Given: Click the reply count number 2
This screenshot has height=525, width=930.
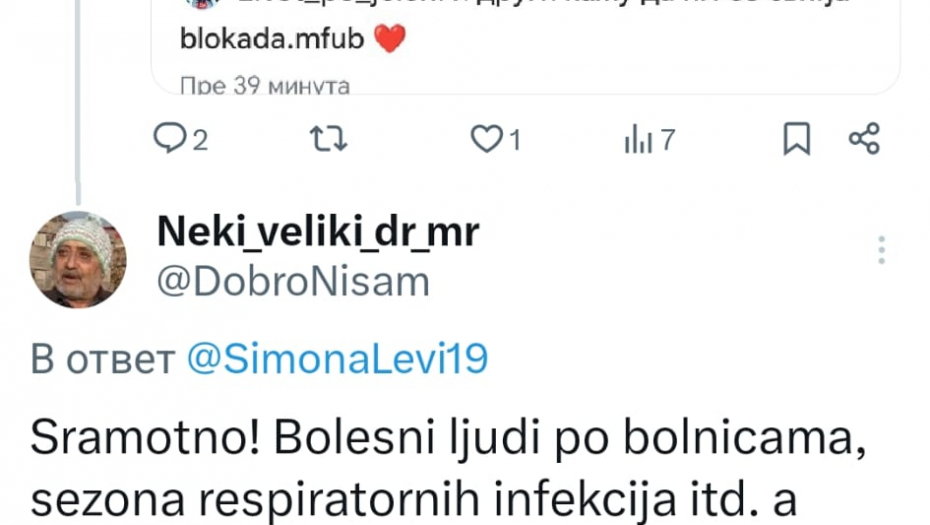Looking at the screenshot, I should [x=200, y=141].
